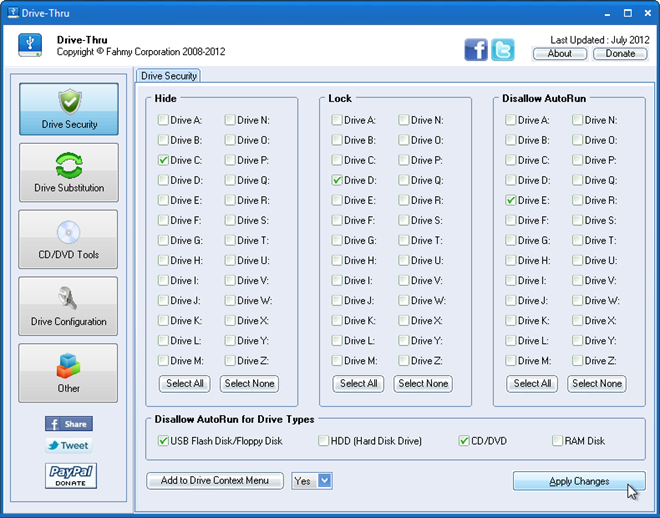Open the Drive Substitution section

pos(68,172)
